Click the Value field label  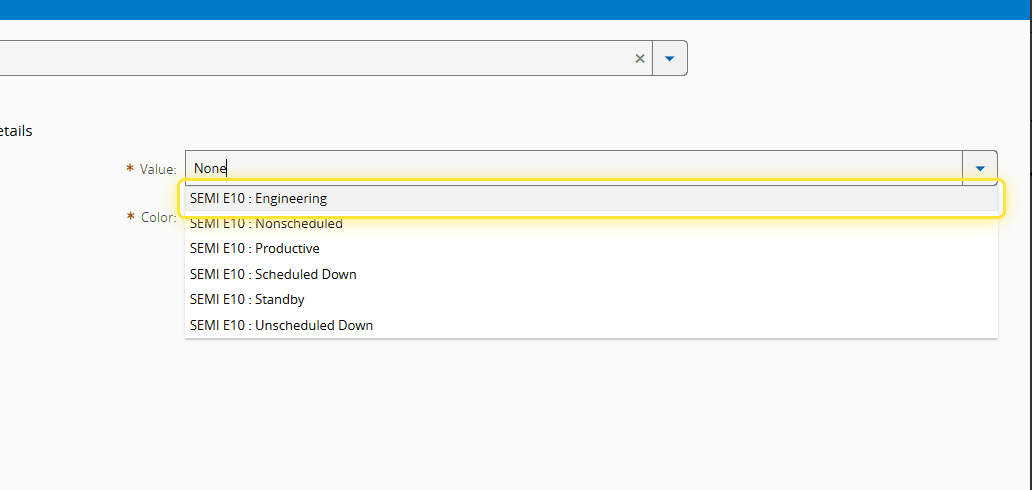pos(158,170)
